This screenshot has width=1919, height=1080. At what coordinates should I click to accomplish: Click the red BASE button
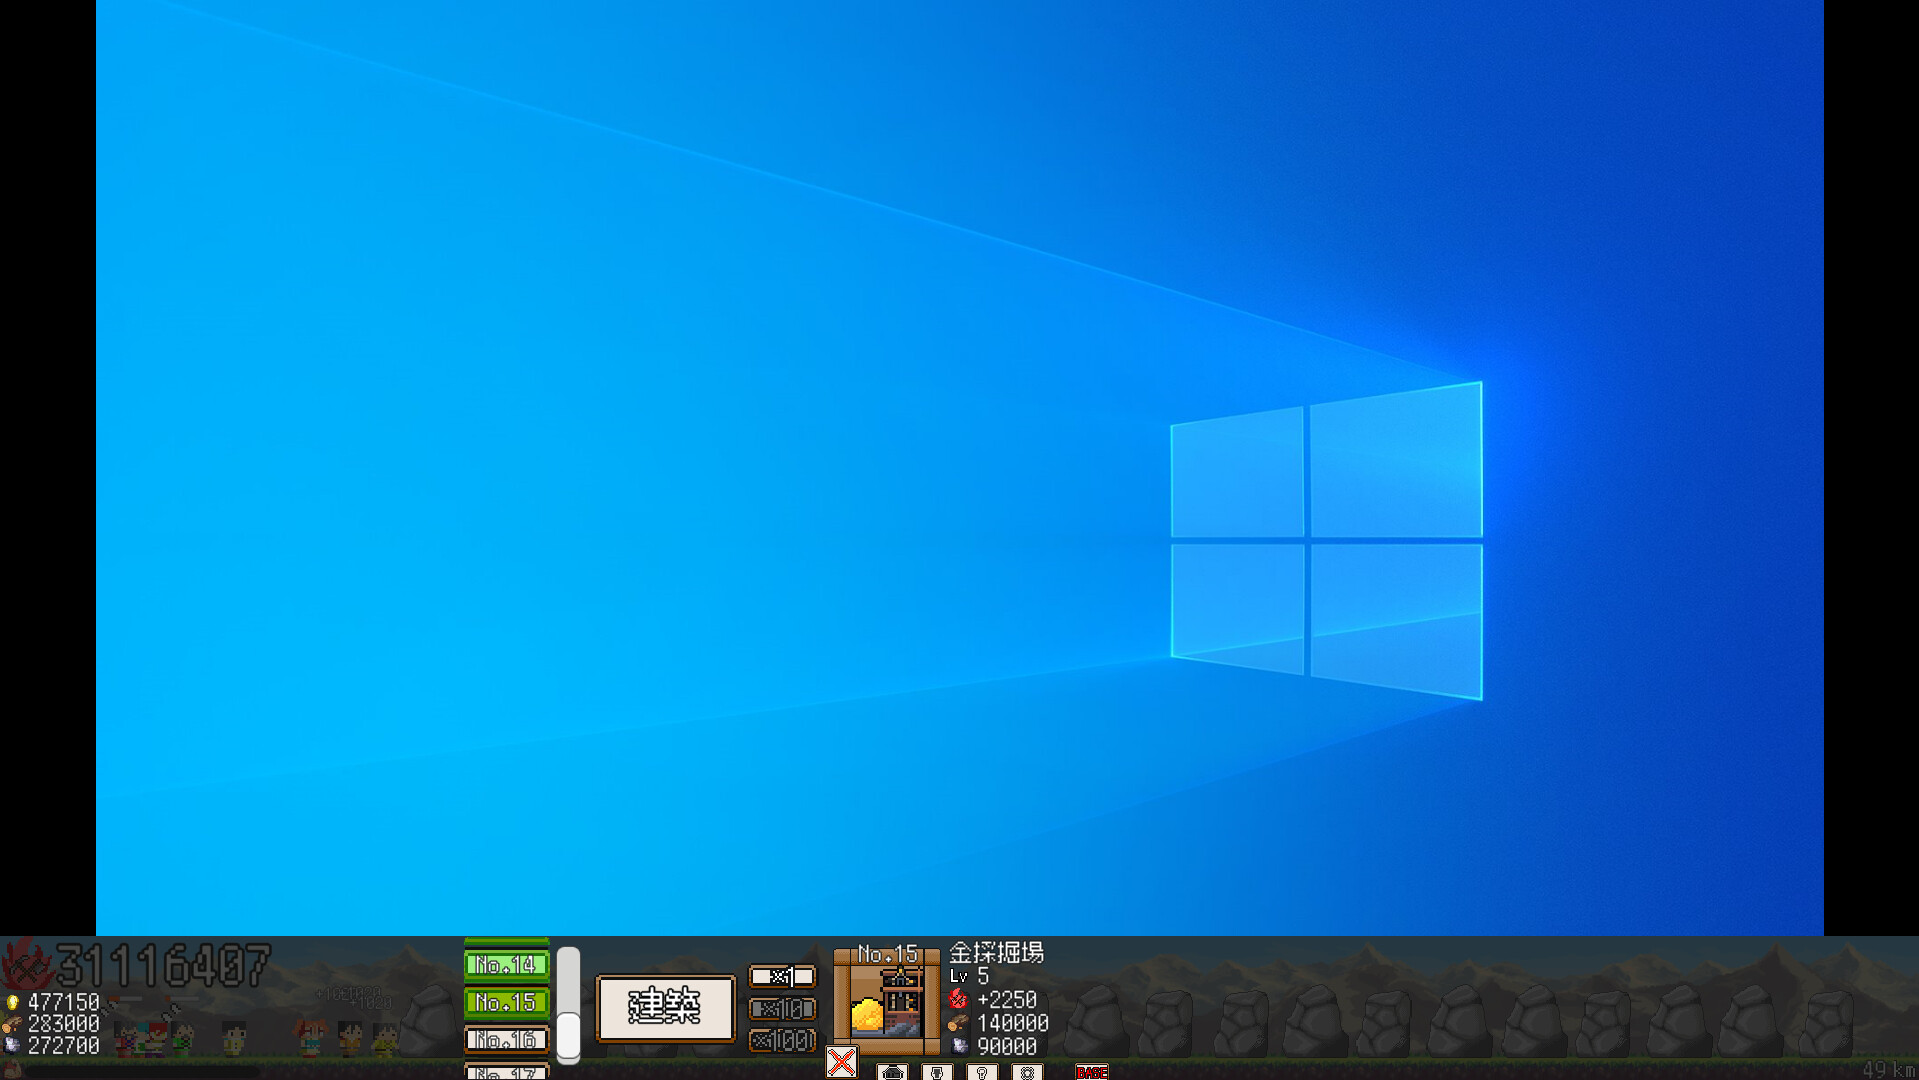point(1092,1072)
